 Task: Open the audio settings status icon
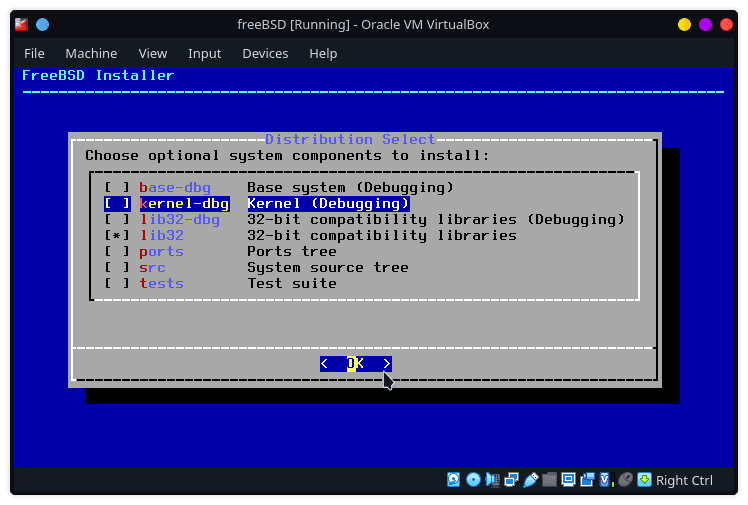click(492, 480)
